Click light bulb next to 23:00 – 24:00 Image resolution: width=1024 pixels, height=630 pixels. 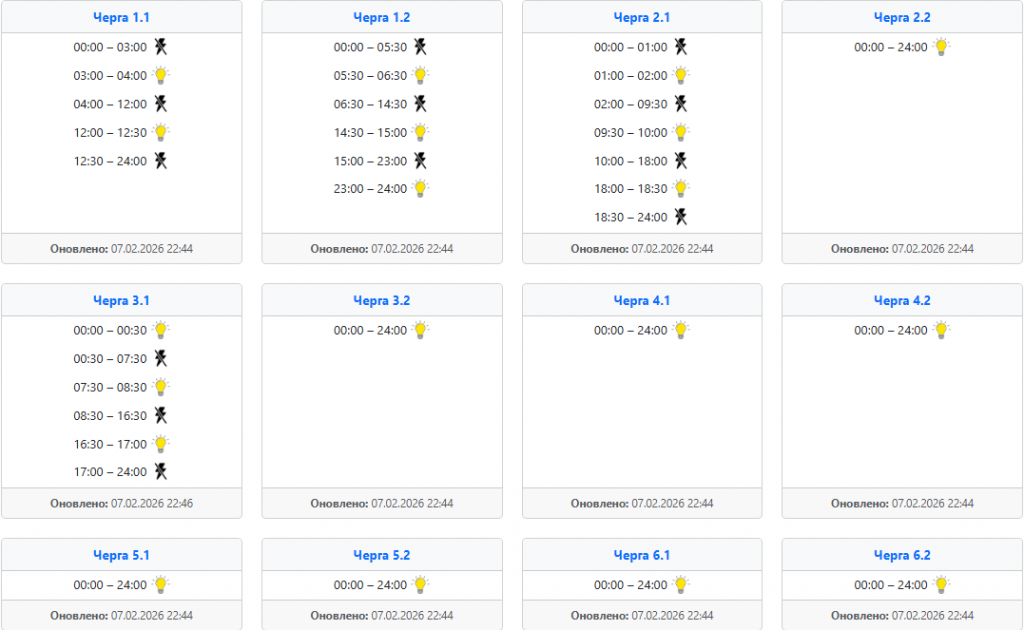tap(421, 188)
